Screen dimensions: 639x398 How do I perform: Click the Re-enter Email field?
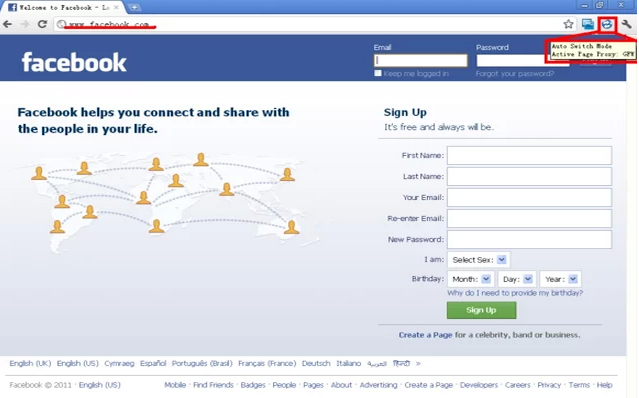pyautogui.click(x=529, y=219)
